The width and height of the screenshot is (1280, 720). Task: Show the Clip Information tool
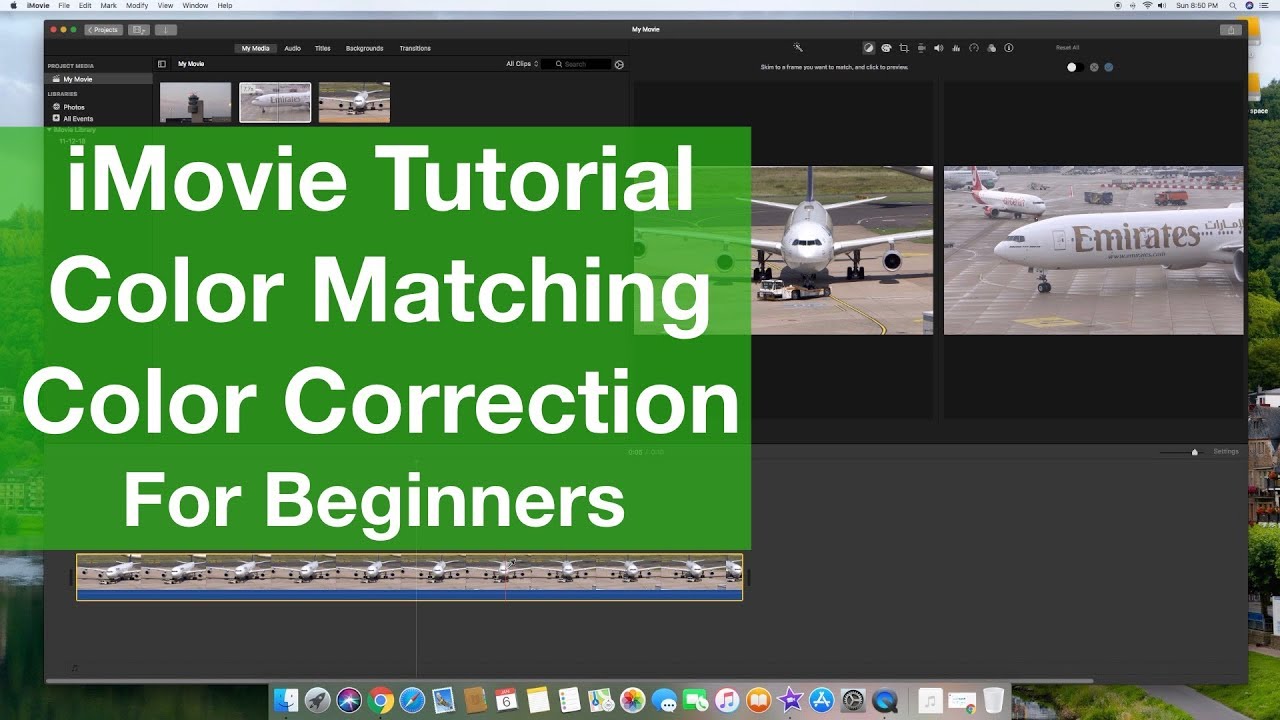coord(1008,47)
